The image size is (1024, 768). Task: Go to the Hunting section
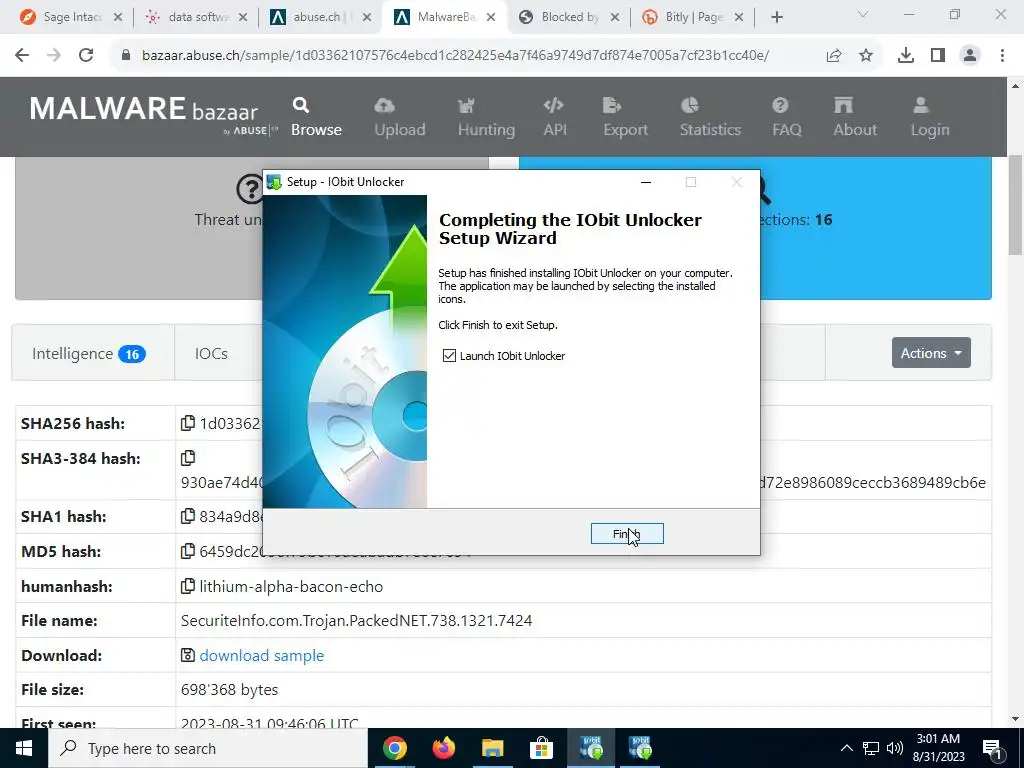486,118
